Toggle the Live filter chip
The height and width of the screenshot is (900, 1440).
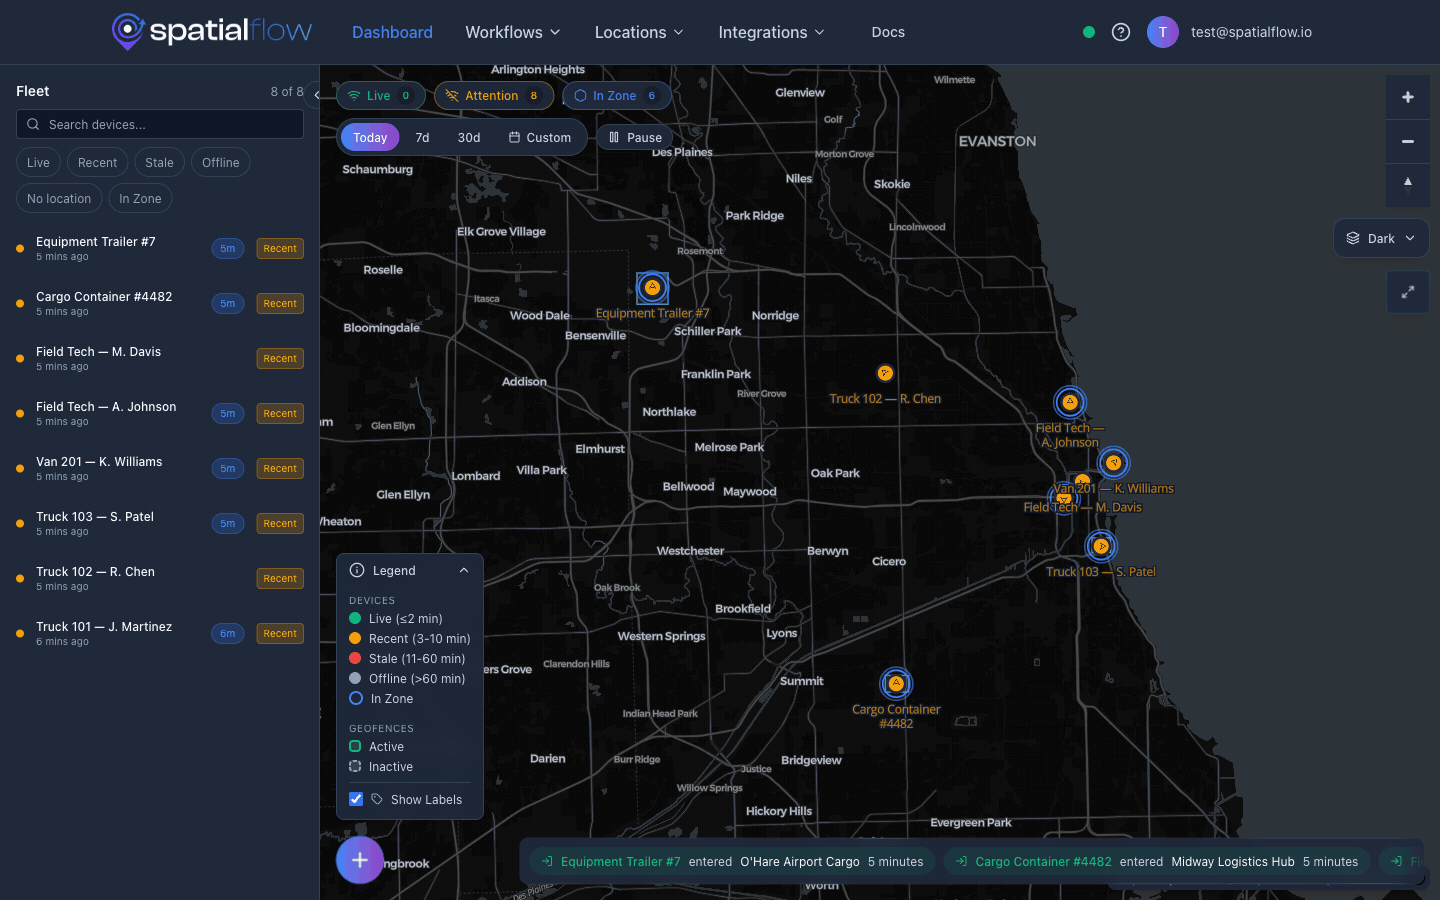click(x=38, y=161)
